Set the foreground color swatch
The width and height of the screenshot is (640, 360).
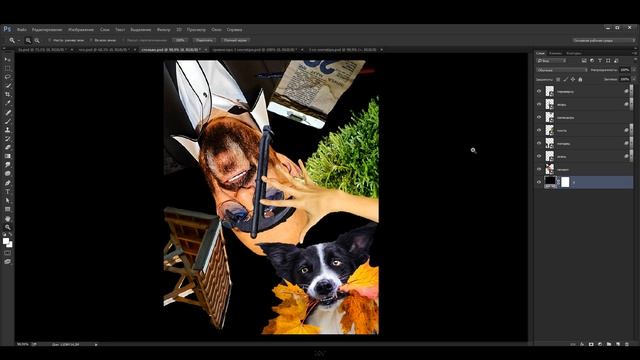pos(6,241)
